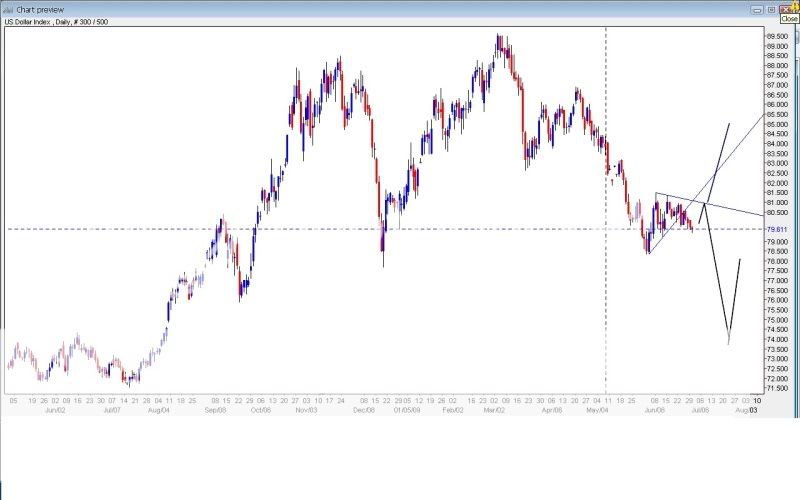The image size is (800, 500).
Task: Close the Chart preview window
Action: point(787,8)
